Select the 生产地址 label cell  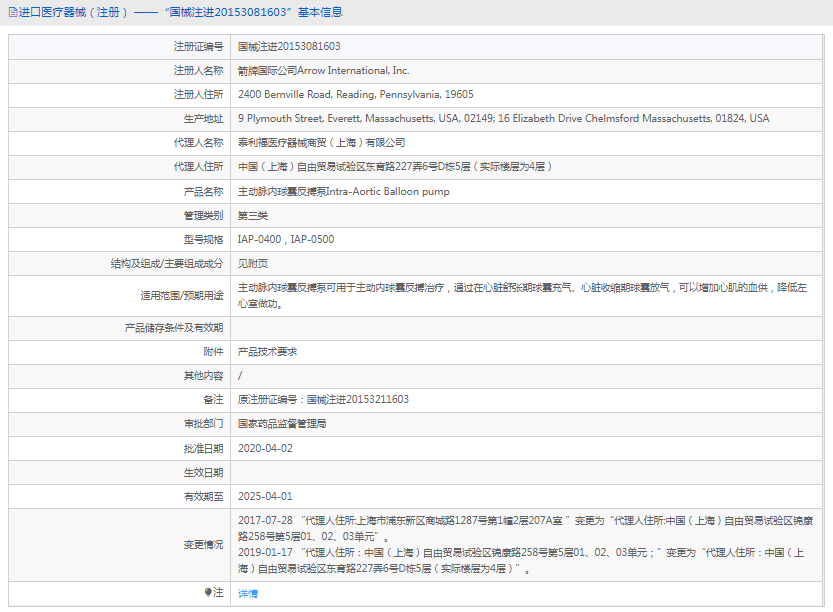(x=120, y=118)
